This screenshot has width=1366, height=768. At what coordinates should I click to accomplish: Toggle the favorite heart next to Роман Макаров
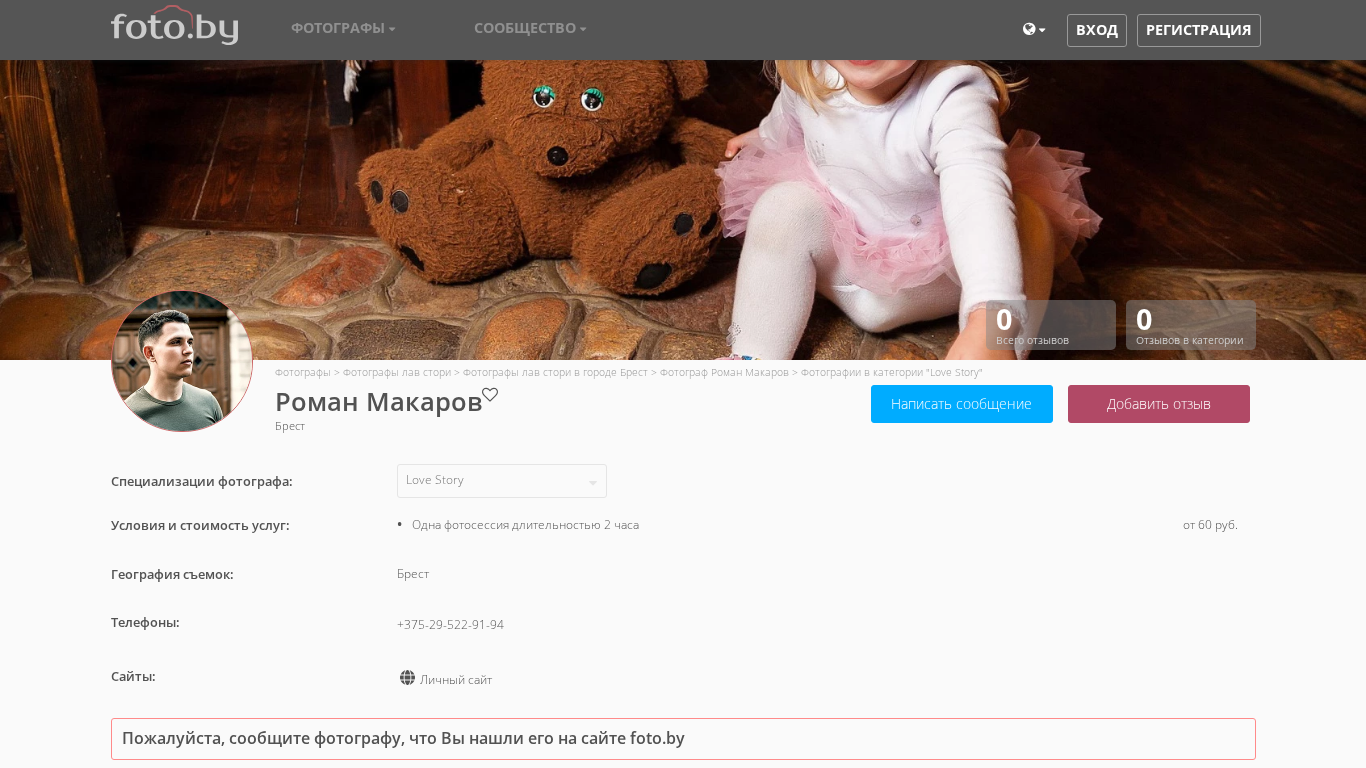(x=490, y=395)
